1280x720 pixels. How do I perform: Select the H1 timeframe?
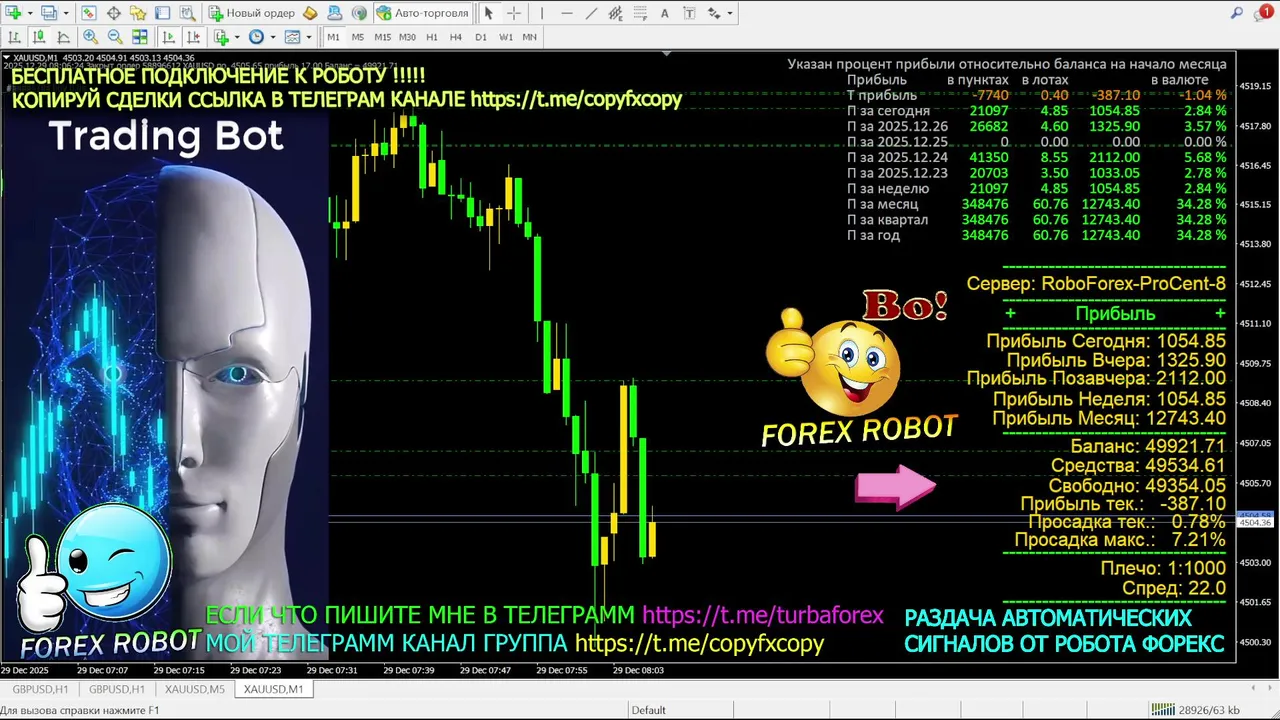pos(432,37)
